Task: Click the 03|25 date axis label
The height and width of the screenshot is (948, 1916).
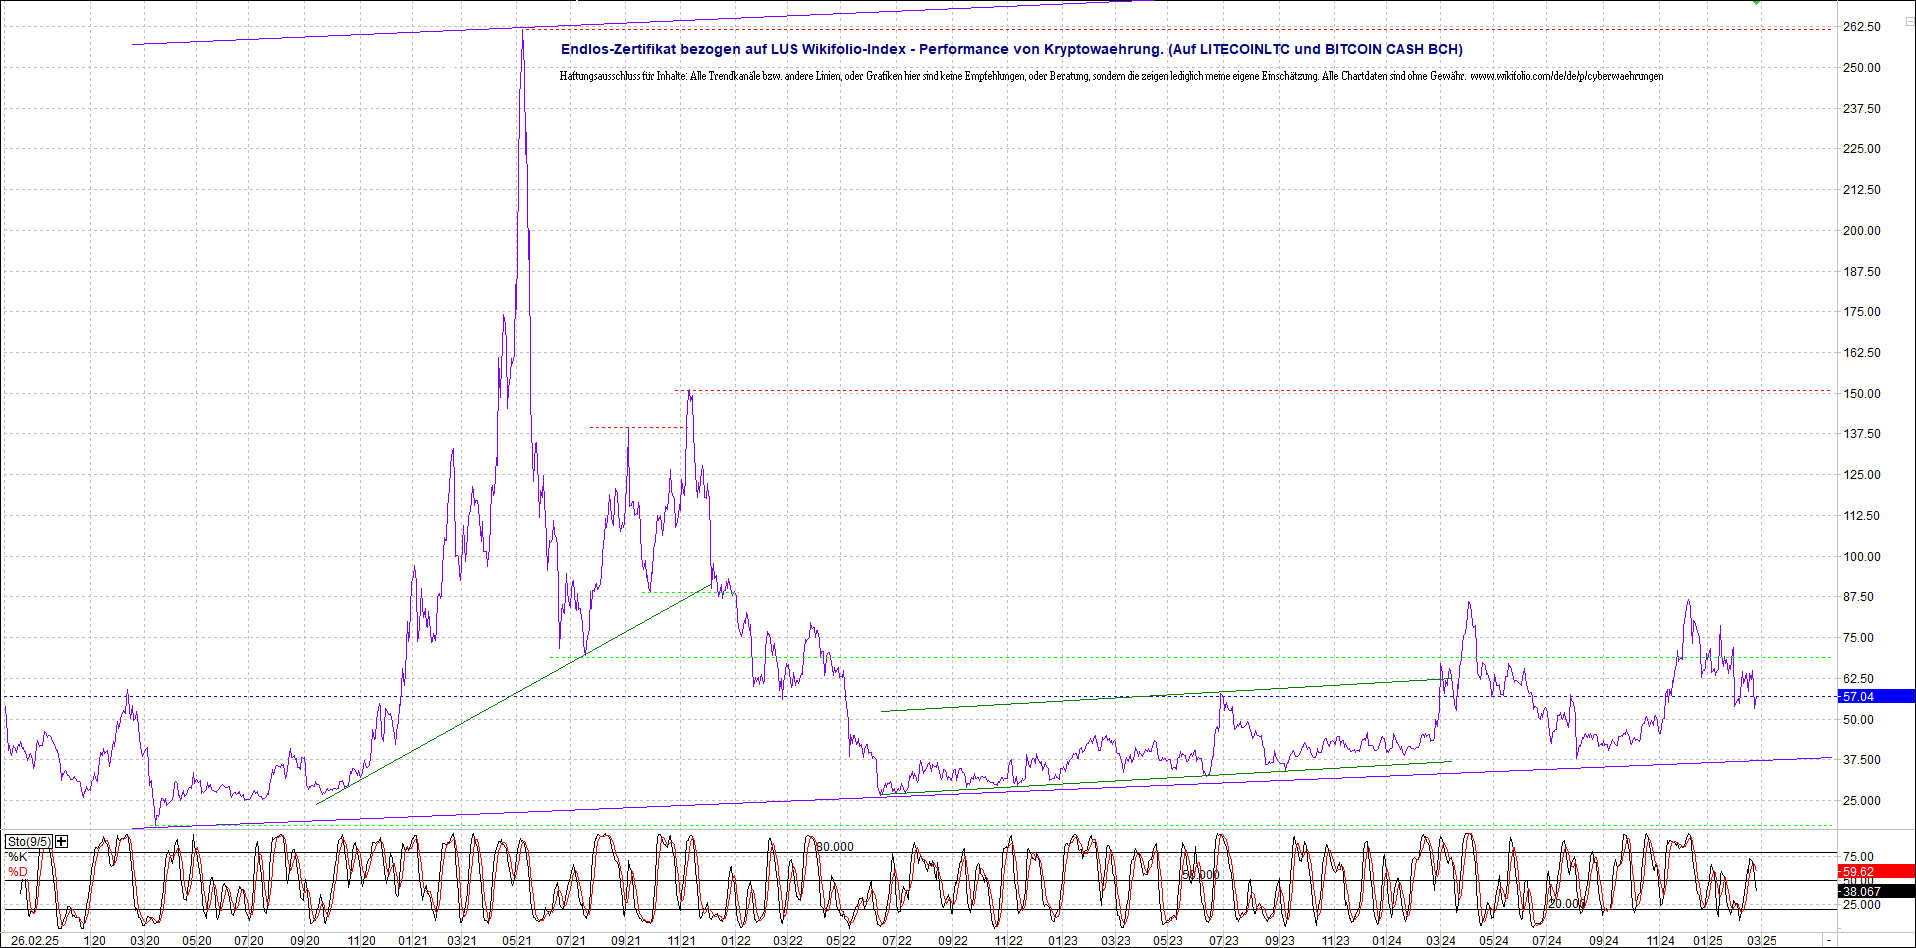Action: click(1762, 941)
